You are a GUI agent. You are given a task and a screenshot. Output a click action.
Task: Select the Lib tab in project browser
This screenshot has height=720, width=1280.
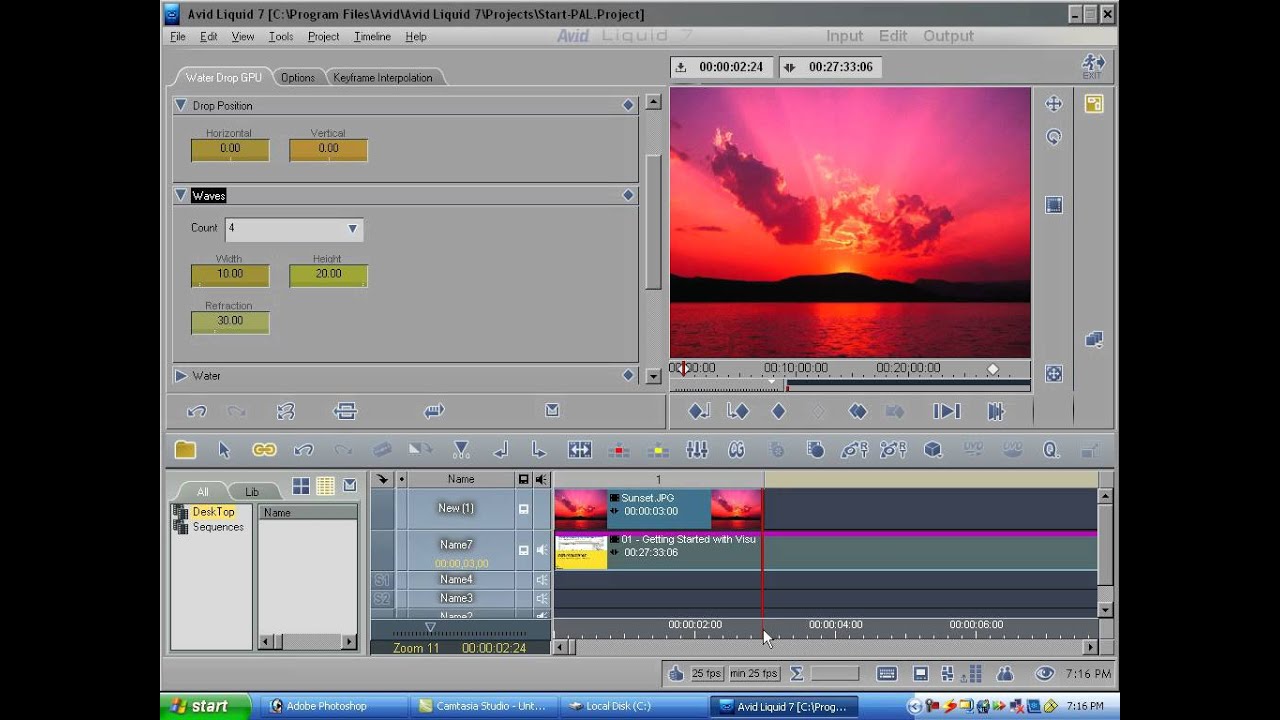click(x=252, y=491)
